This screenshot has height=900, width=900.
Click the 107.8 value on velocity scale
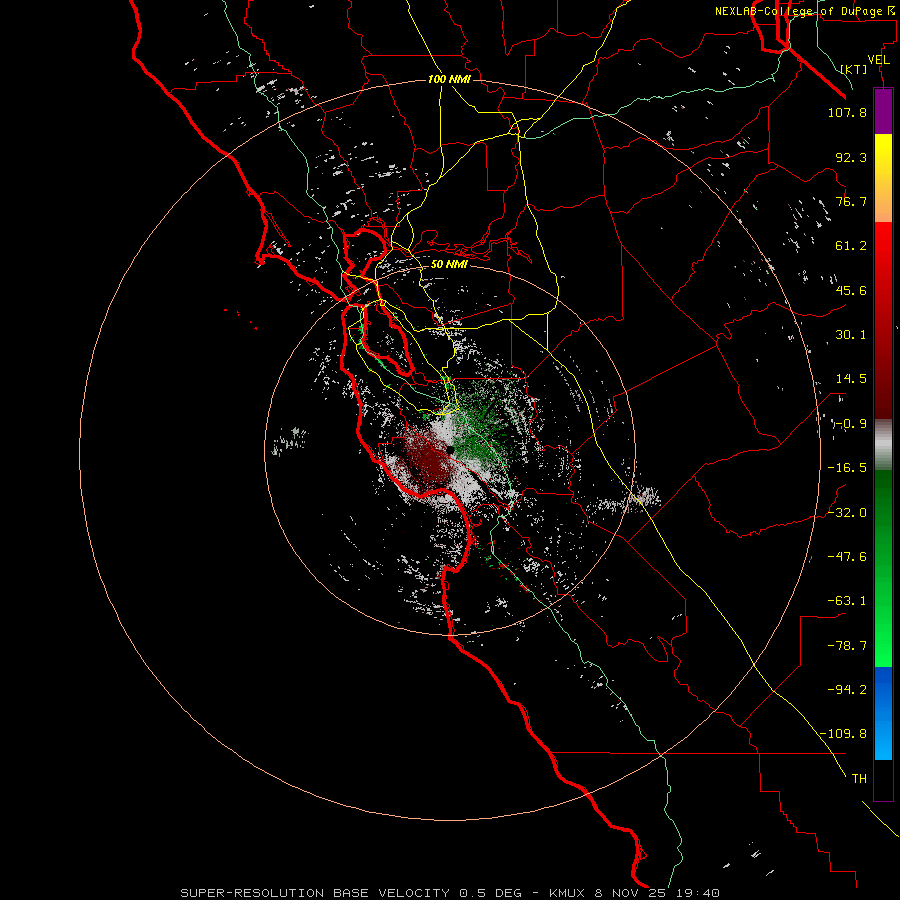[x=847, y=112]
